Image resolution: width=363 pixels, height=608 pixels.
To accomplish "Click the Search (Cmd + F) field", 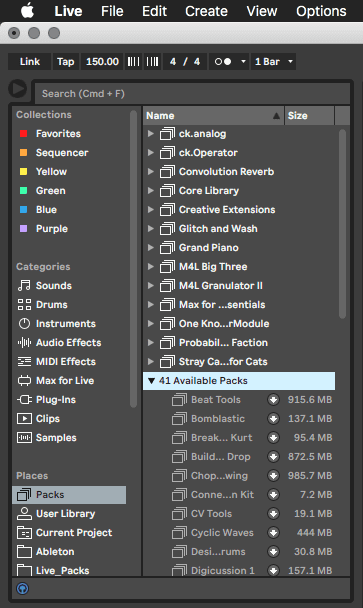I will coord(192,94).
